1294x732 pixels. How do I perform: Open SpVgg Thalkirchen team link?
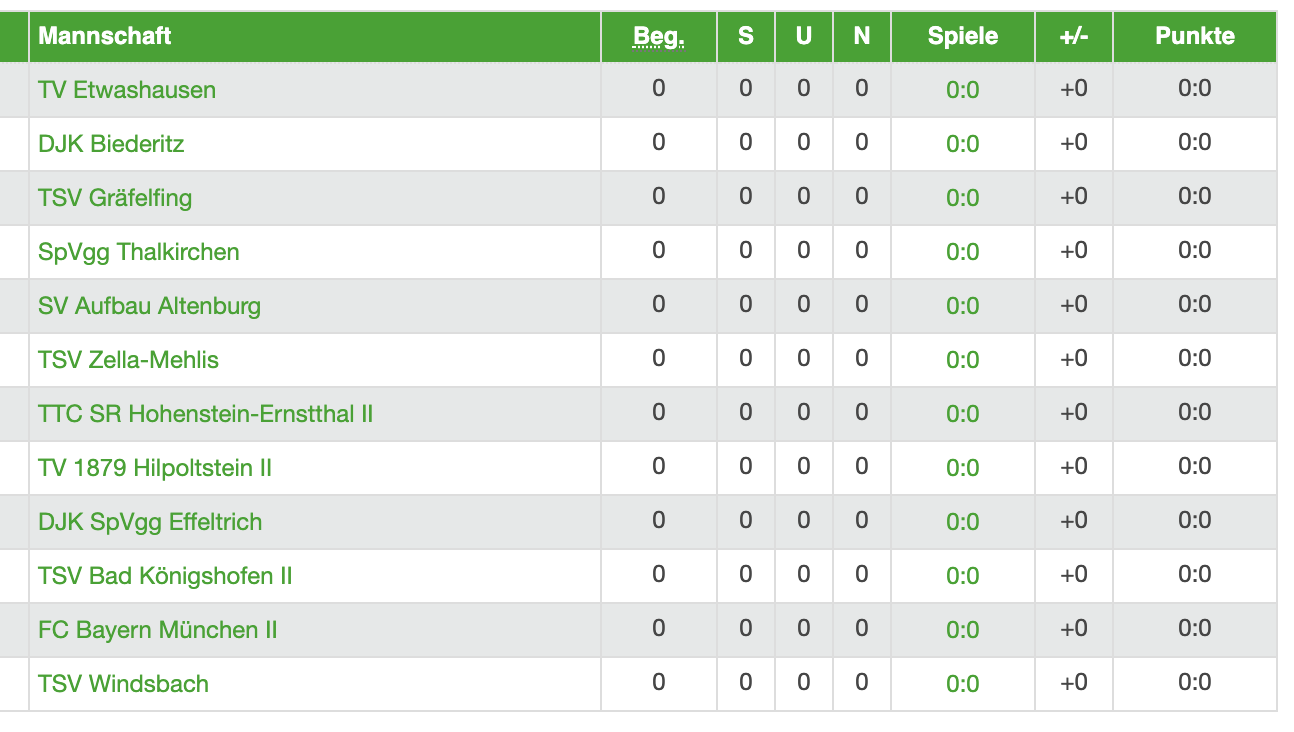click(139, 252)
